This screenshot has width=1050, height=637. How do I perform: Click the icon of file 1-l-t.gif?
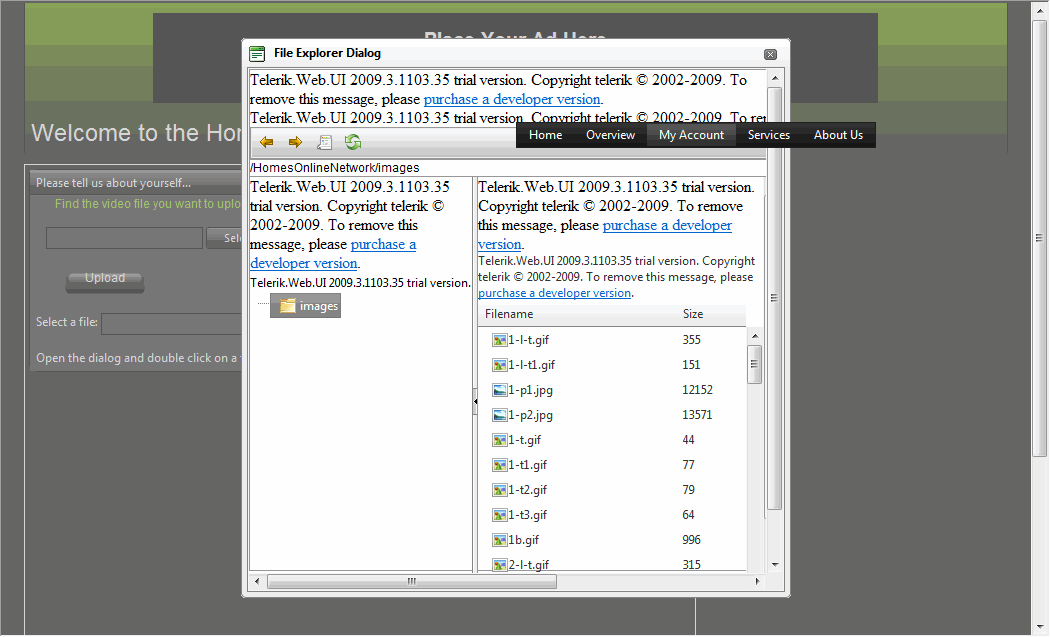(500, 340)
